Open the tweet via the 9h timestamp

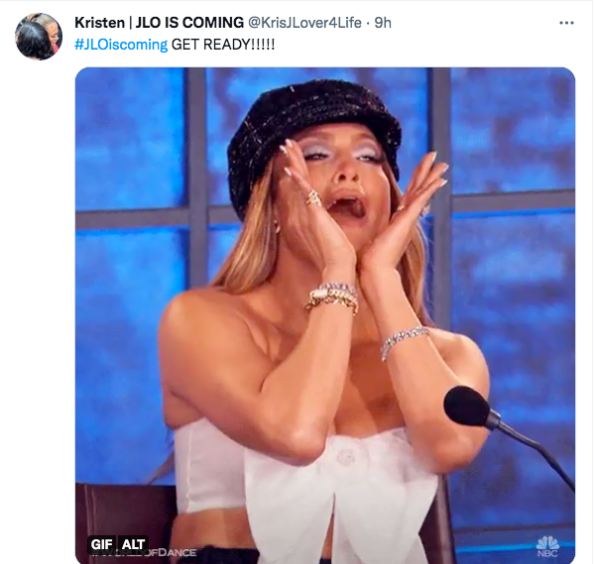point(382,23)
